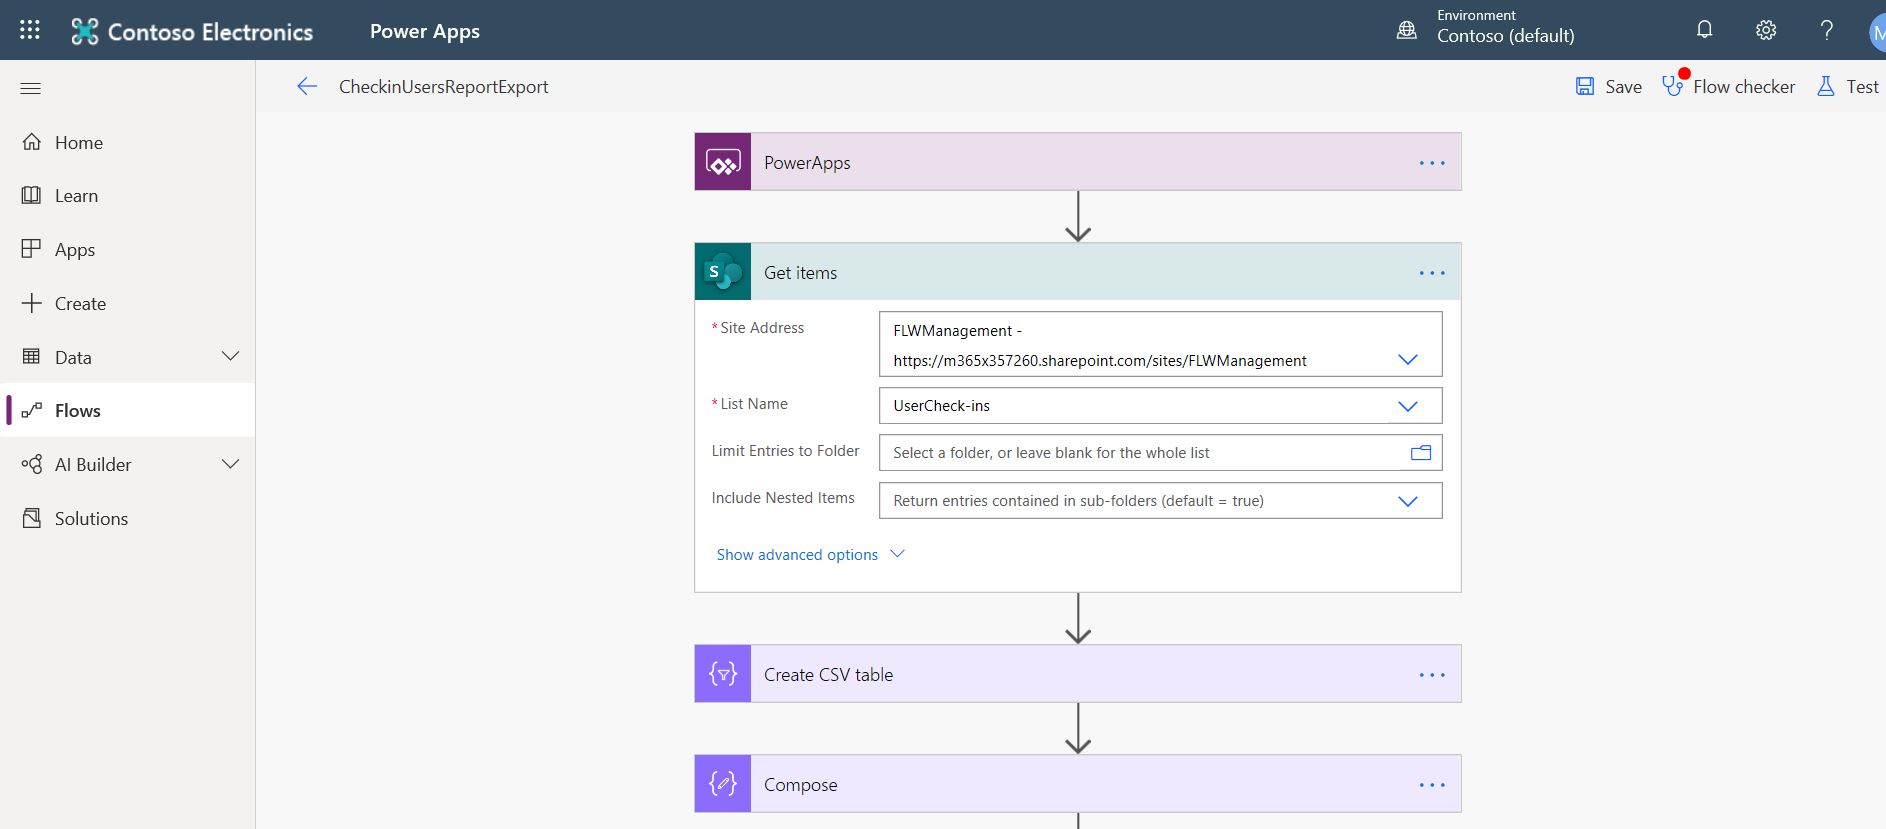Click the Compose action icon
1886x829 pixels.
[723, 784]
